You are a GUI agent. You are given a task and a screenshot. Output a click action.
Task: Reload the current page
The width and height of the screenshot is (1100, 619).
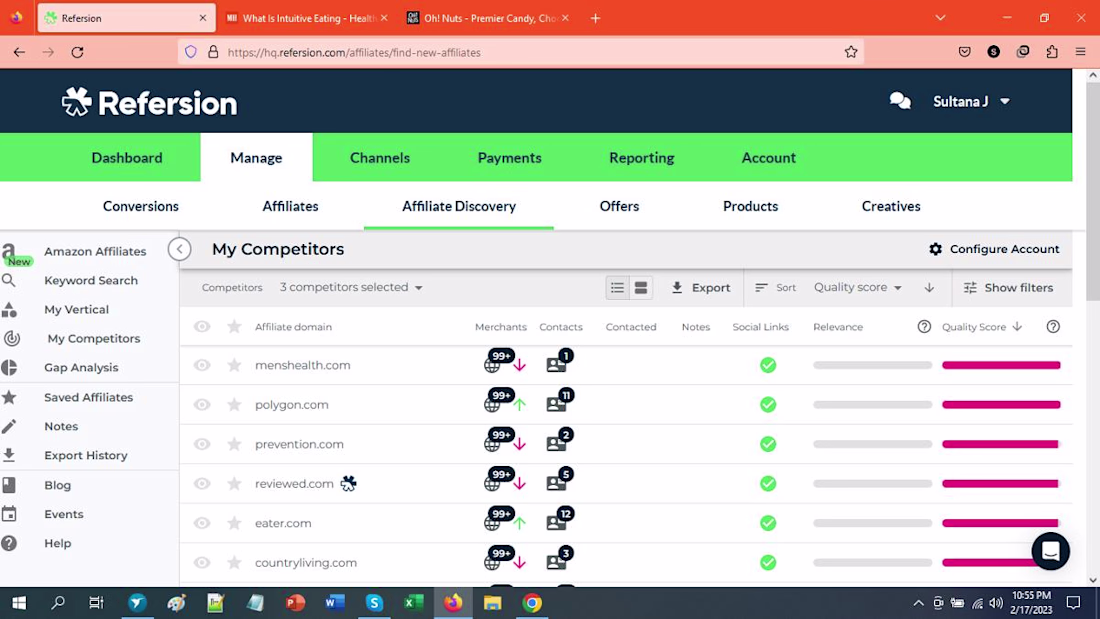click(78, 52)
